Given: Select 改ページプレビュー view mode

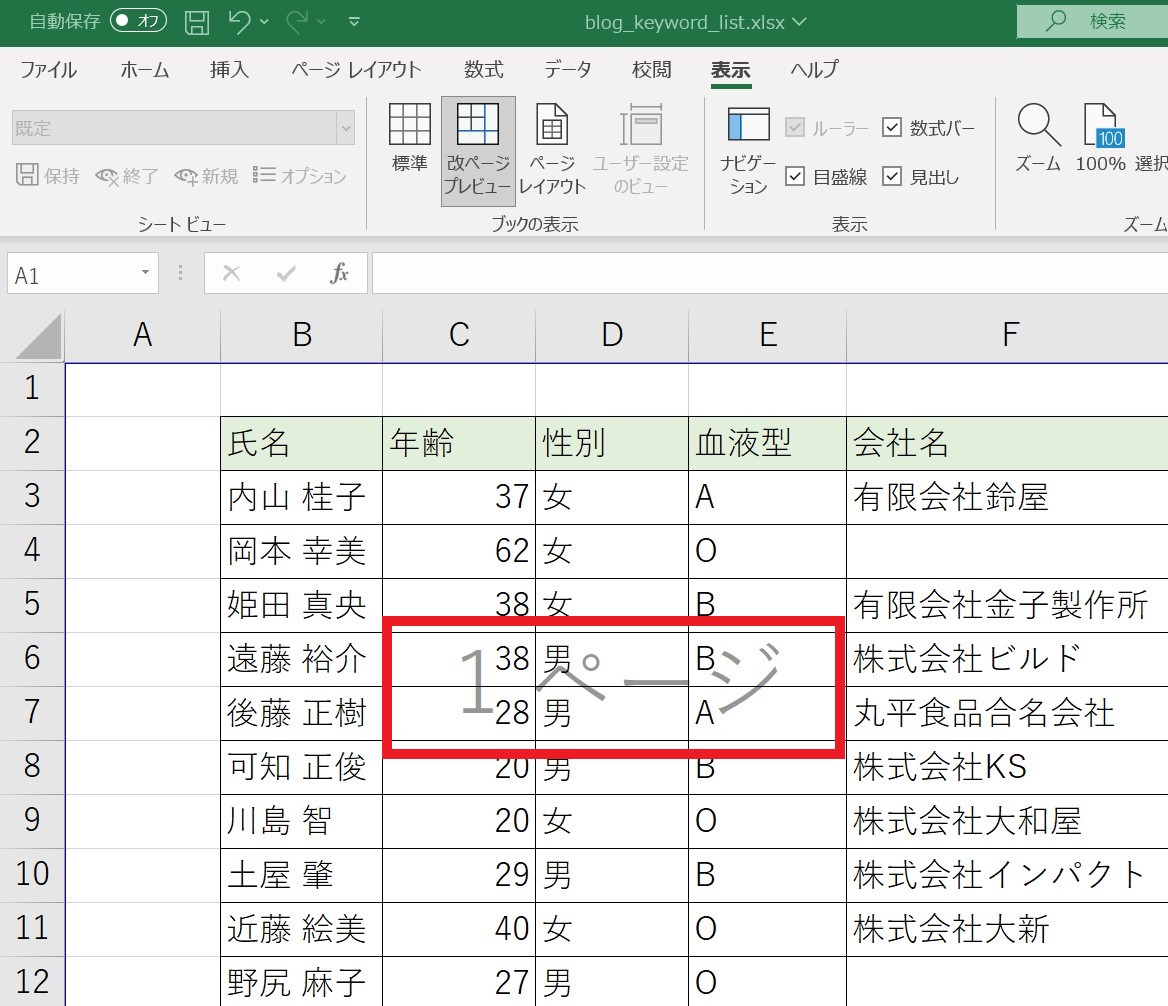Looking at the screenshot, I should [x=478, y=148].
